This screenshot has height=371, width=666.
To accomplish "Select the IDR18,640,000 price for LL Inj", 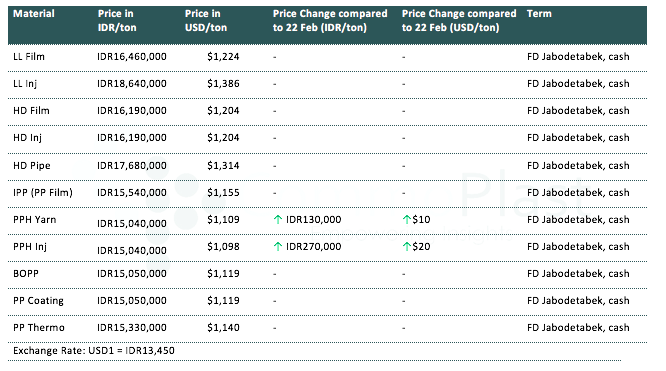I will point(132,84).
